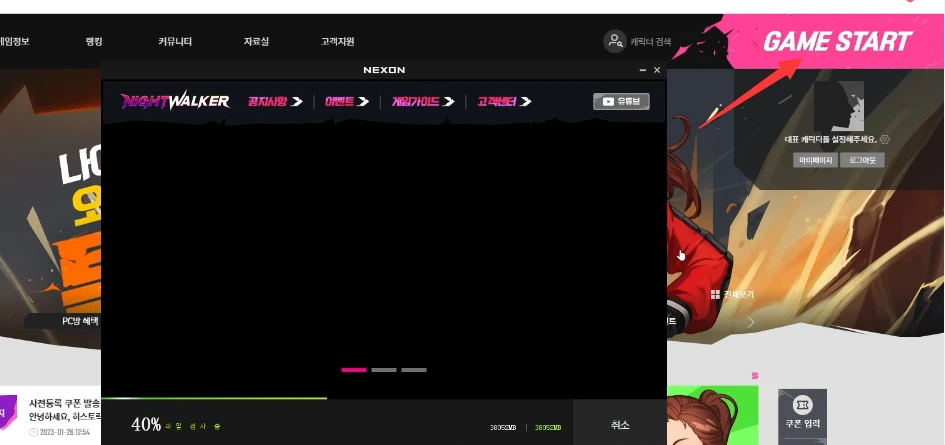
Task: Click the 2023-01-26 12:54 post date
Action: pyautogui.click(x=64, y=432)
